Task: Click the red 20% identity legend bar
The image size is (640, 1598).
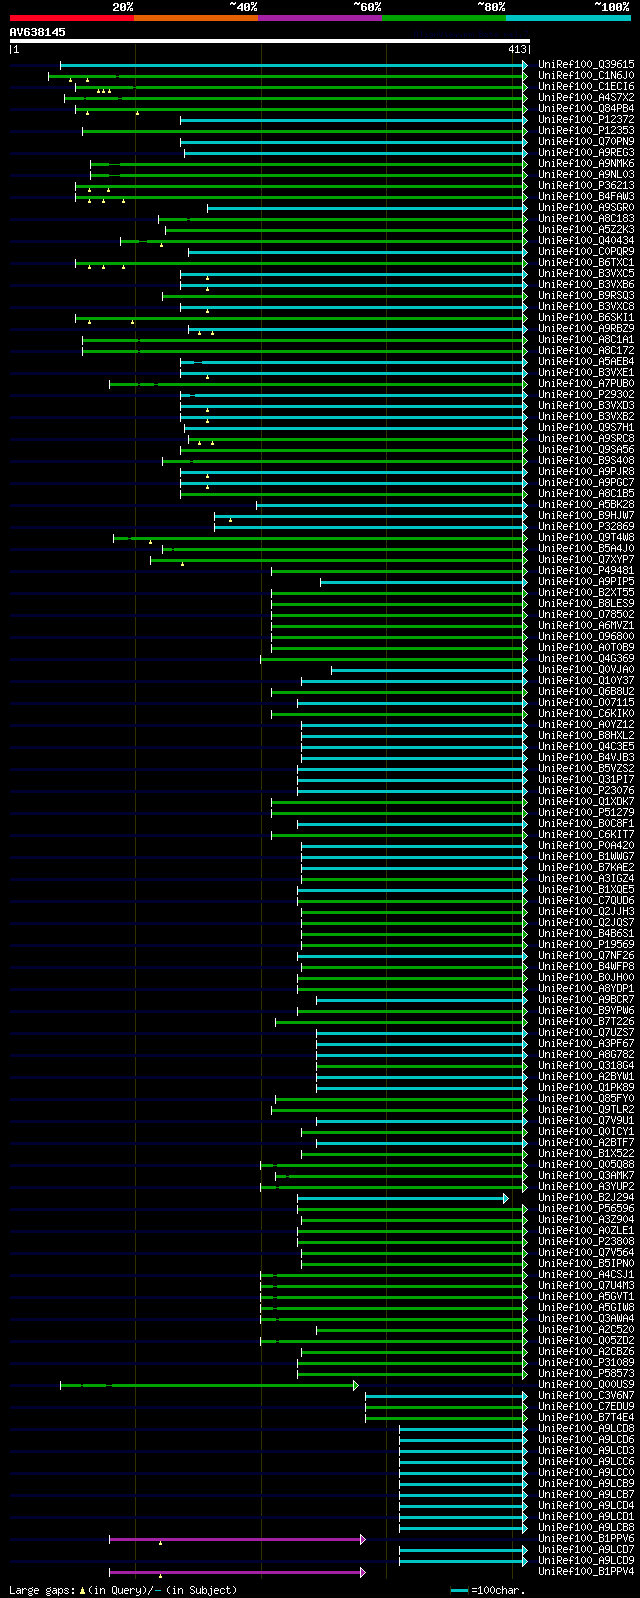Action: point(71,17)
